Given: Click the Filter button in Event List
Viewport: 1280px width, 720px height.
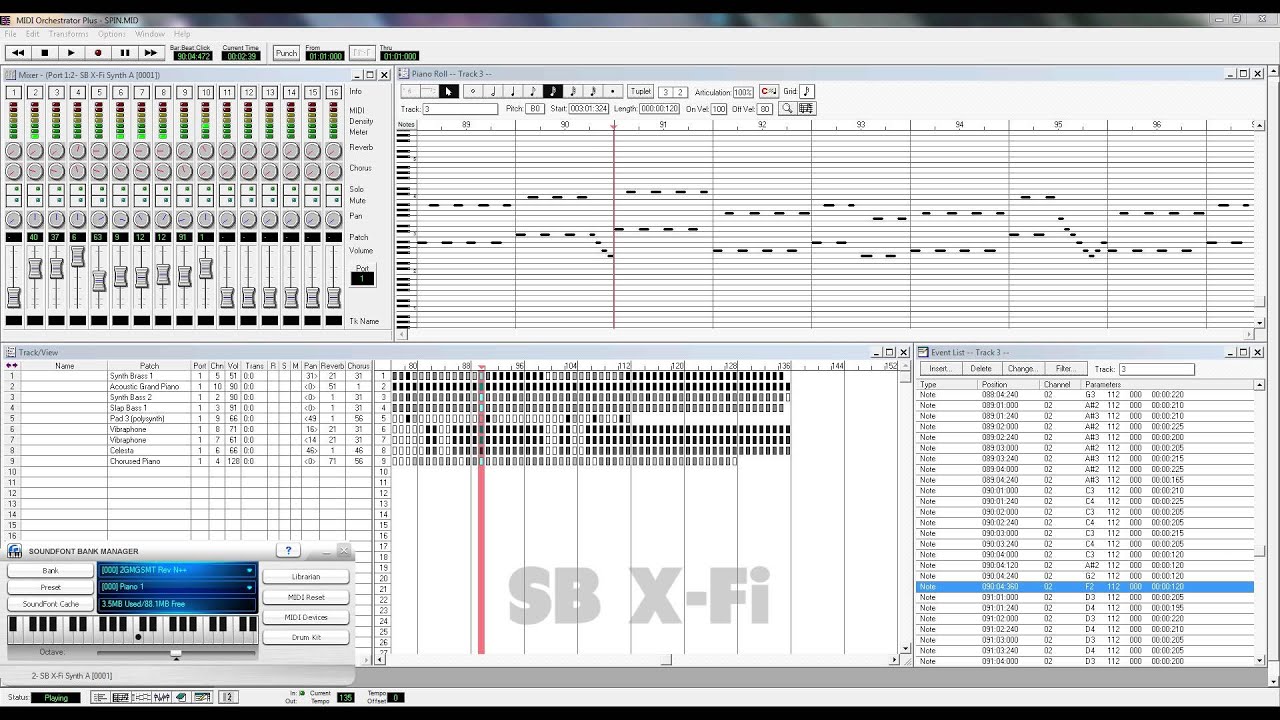Looking at the screenshot, I should pyautogui.click(x=1064, y=369).
